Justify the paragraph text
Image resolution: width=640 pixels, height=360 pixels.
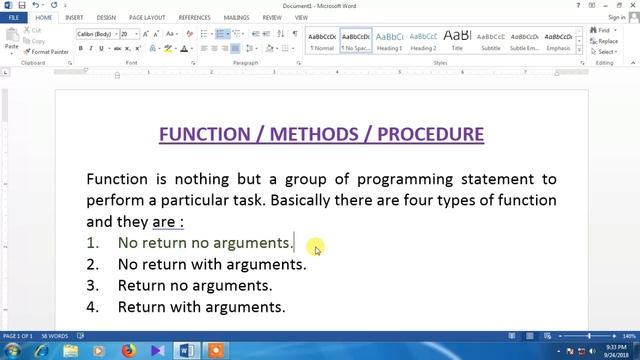point(236,49)
